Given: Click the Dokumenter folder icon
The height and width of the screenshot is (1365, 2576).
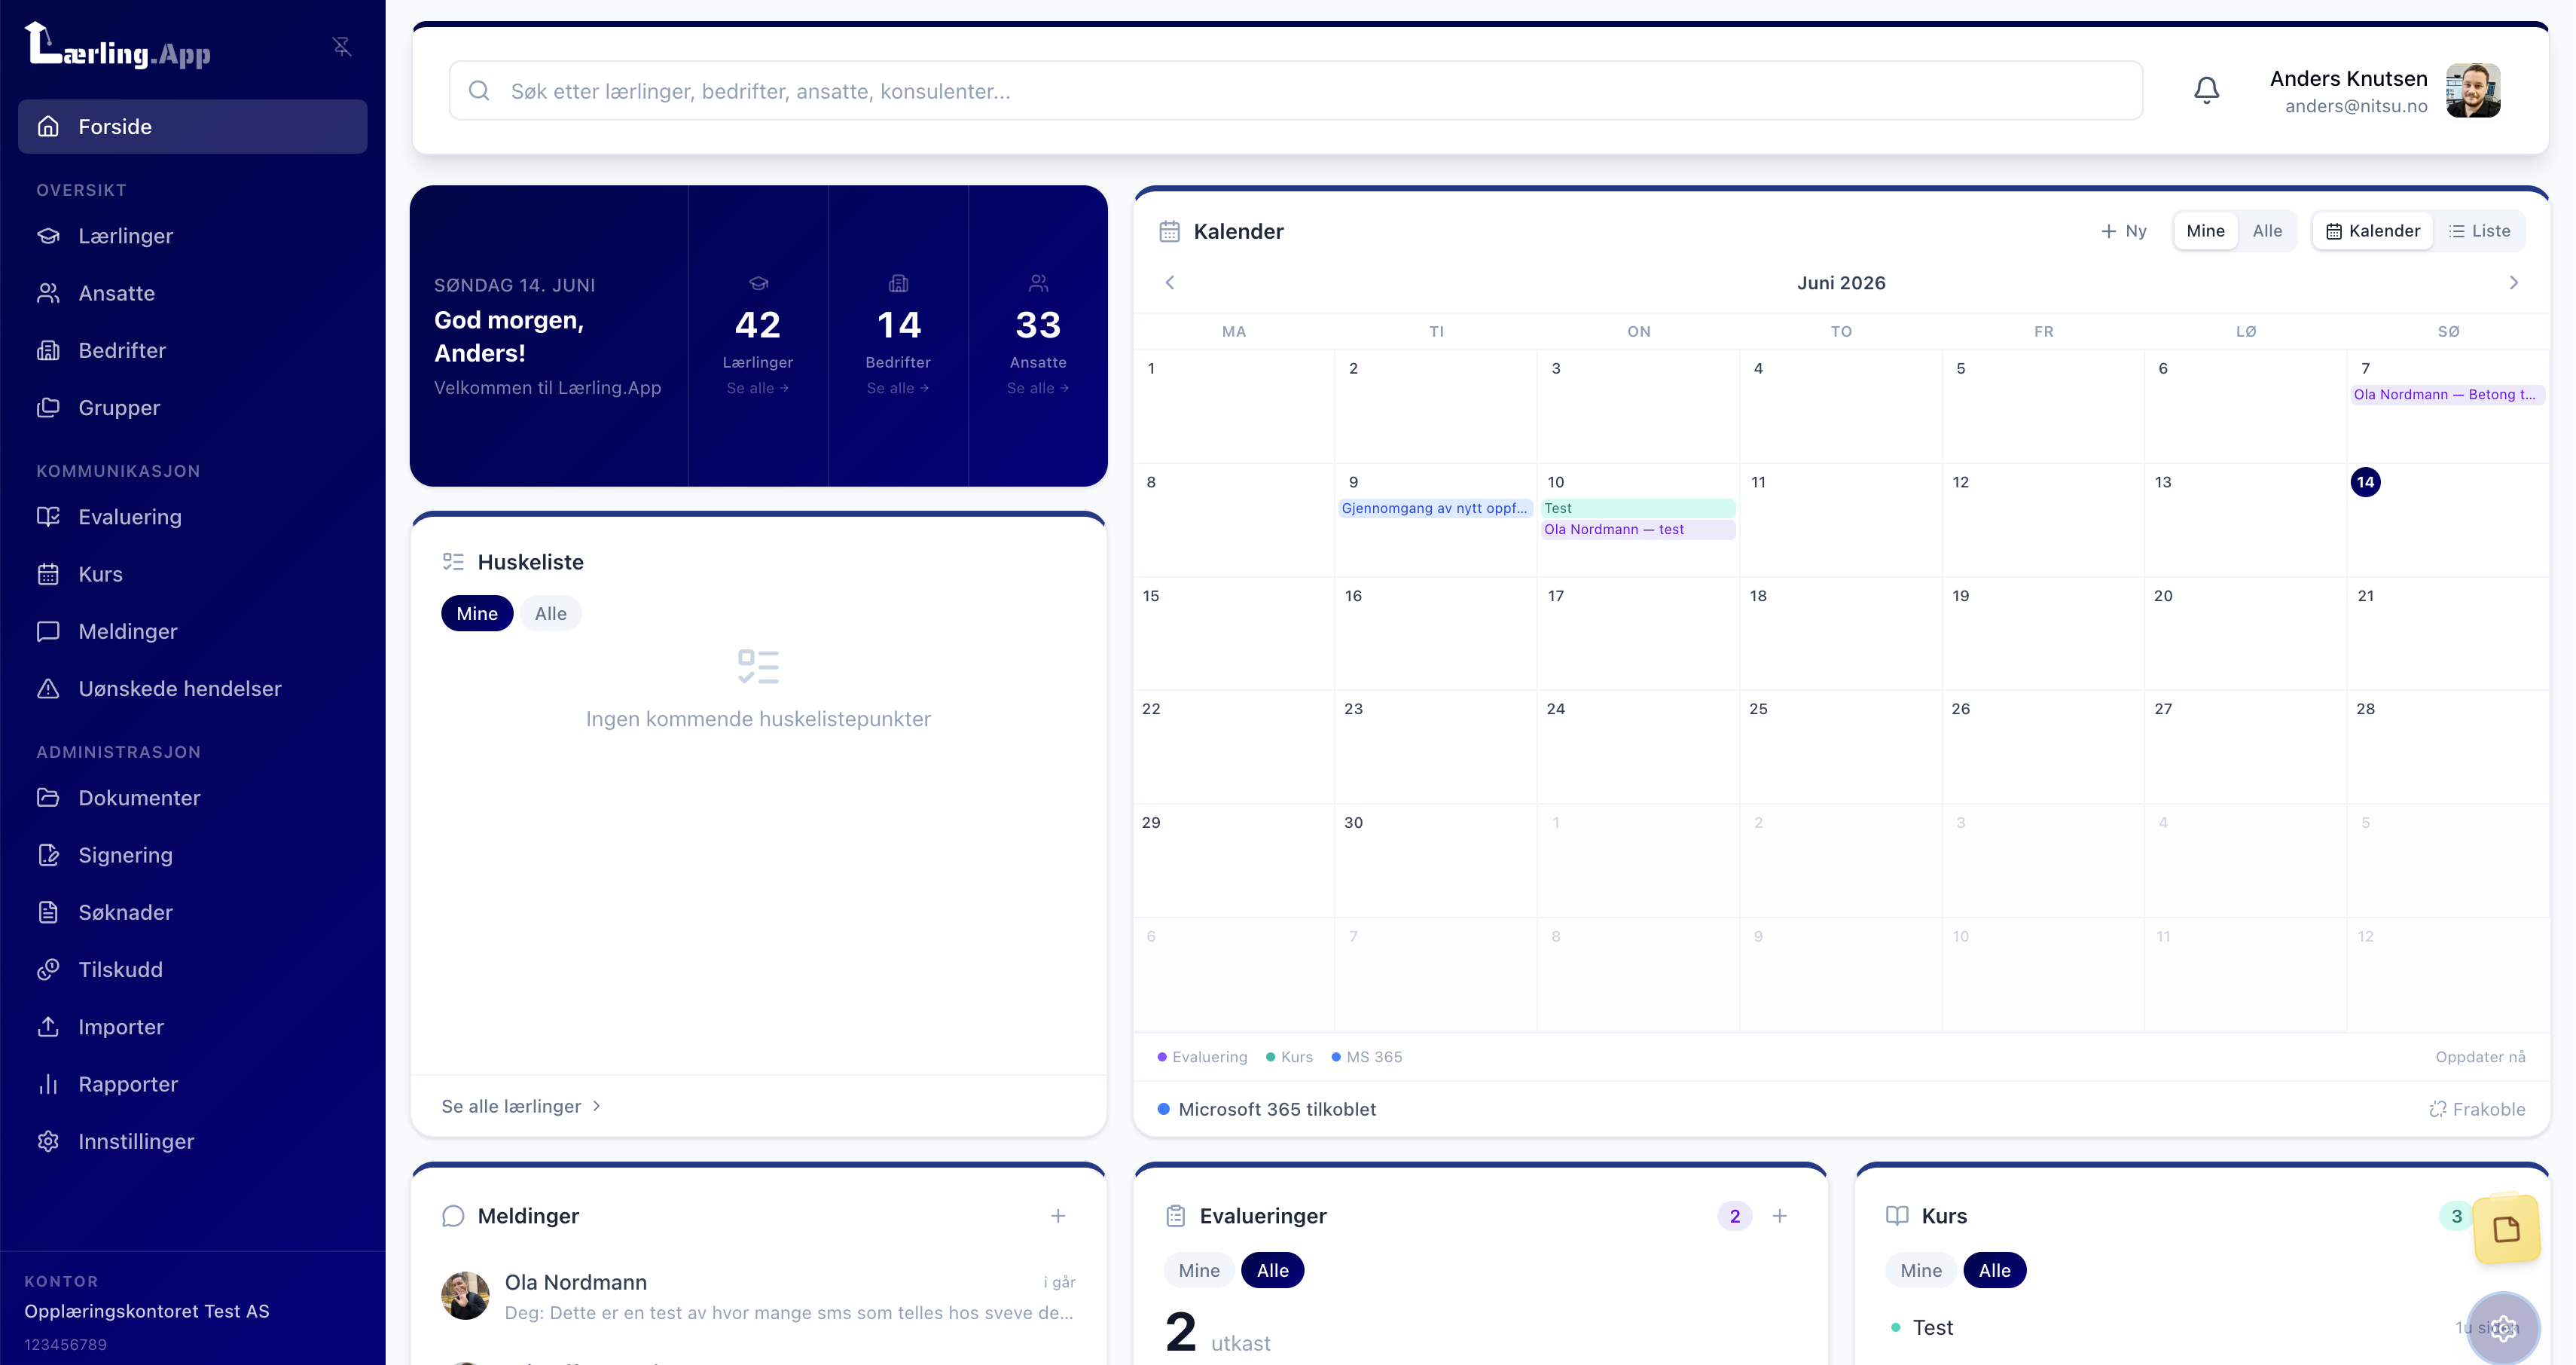Looking at the screenshot, I should point(48,797).
